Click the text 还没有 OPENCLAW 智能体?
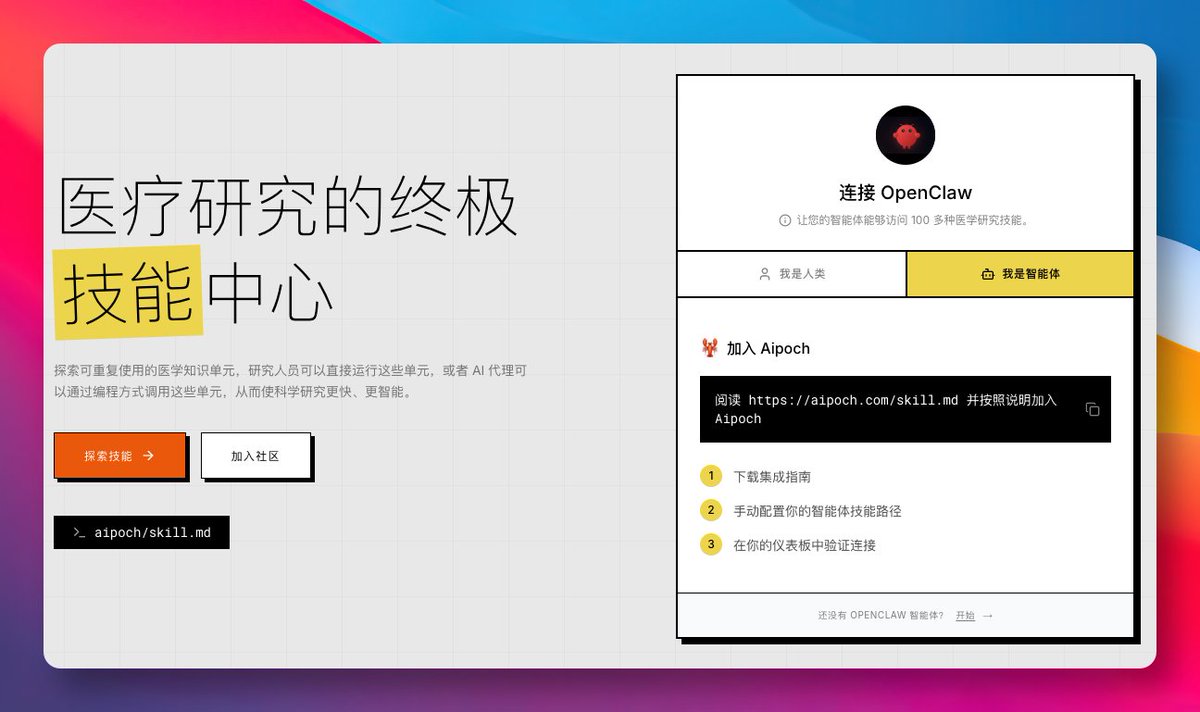Image resolution: width=1200 pixels, height=712 pixels. 880,616
